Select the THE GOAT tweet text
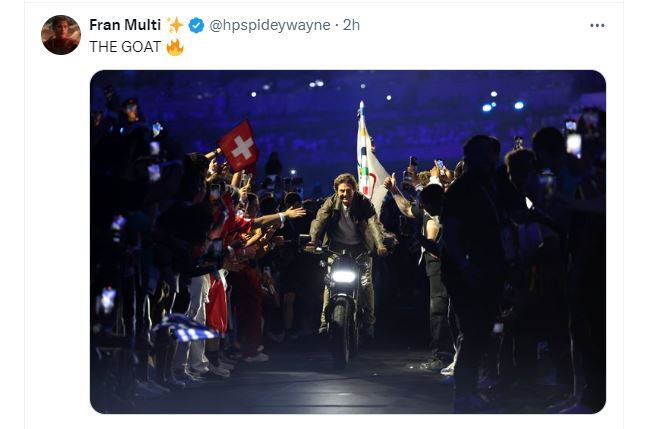652x429 pixels. tap(125, 47)
